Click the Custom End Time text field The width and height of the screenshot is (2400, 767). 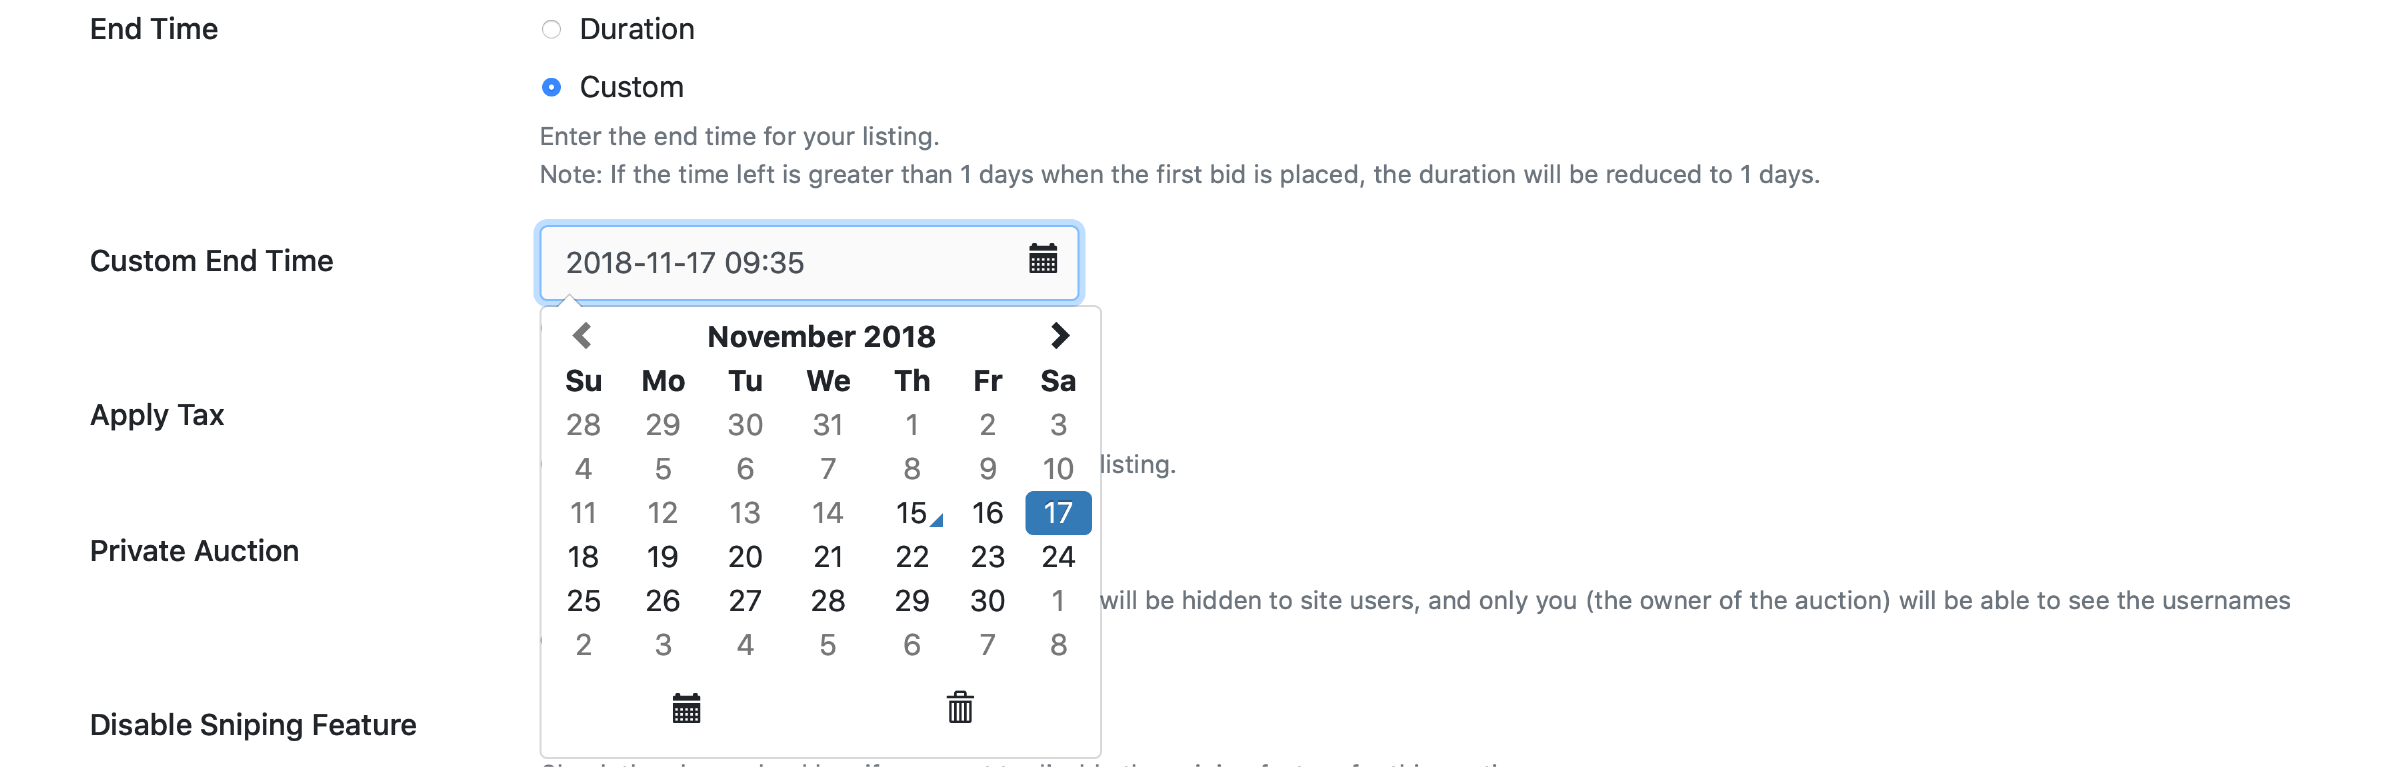coord(780,263)
